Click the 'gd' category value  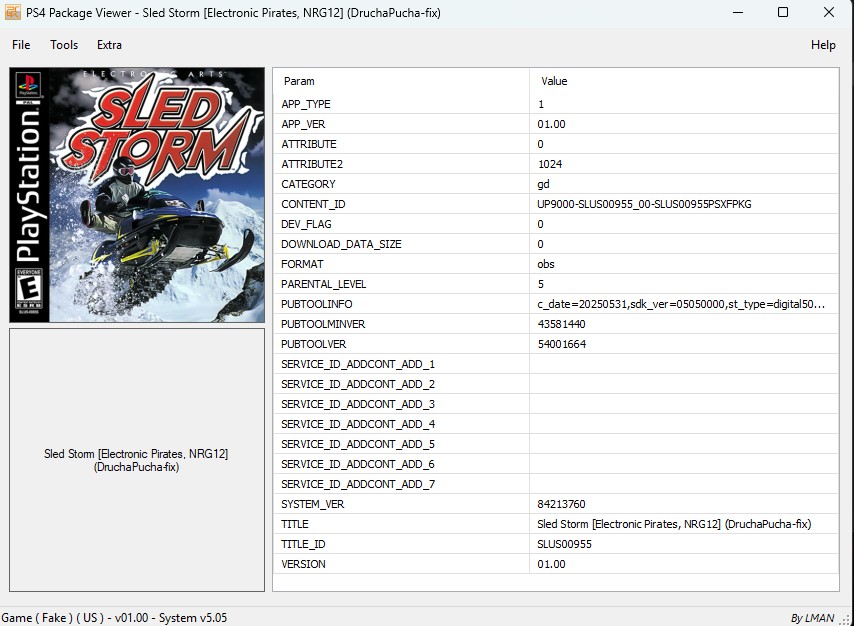tap(544, 184)
